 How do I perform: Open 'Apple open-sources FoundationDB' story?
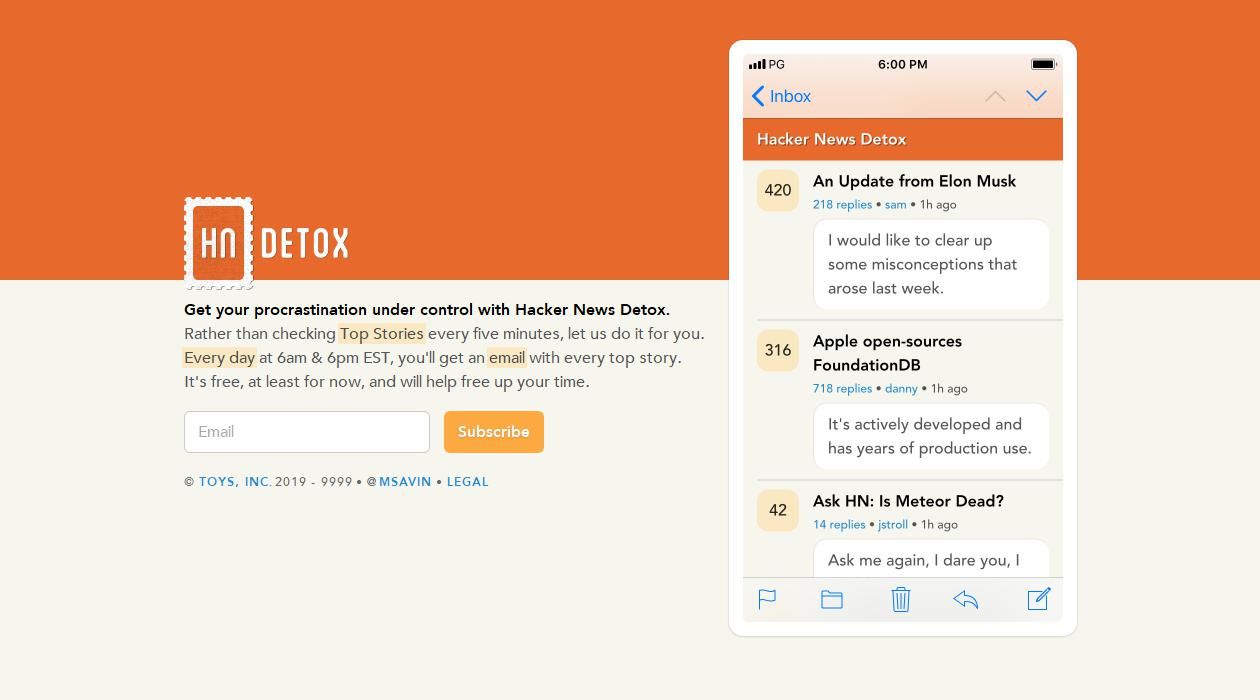pos(888,353)
